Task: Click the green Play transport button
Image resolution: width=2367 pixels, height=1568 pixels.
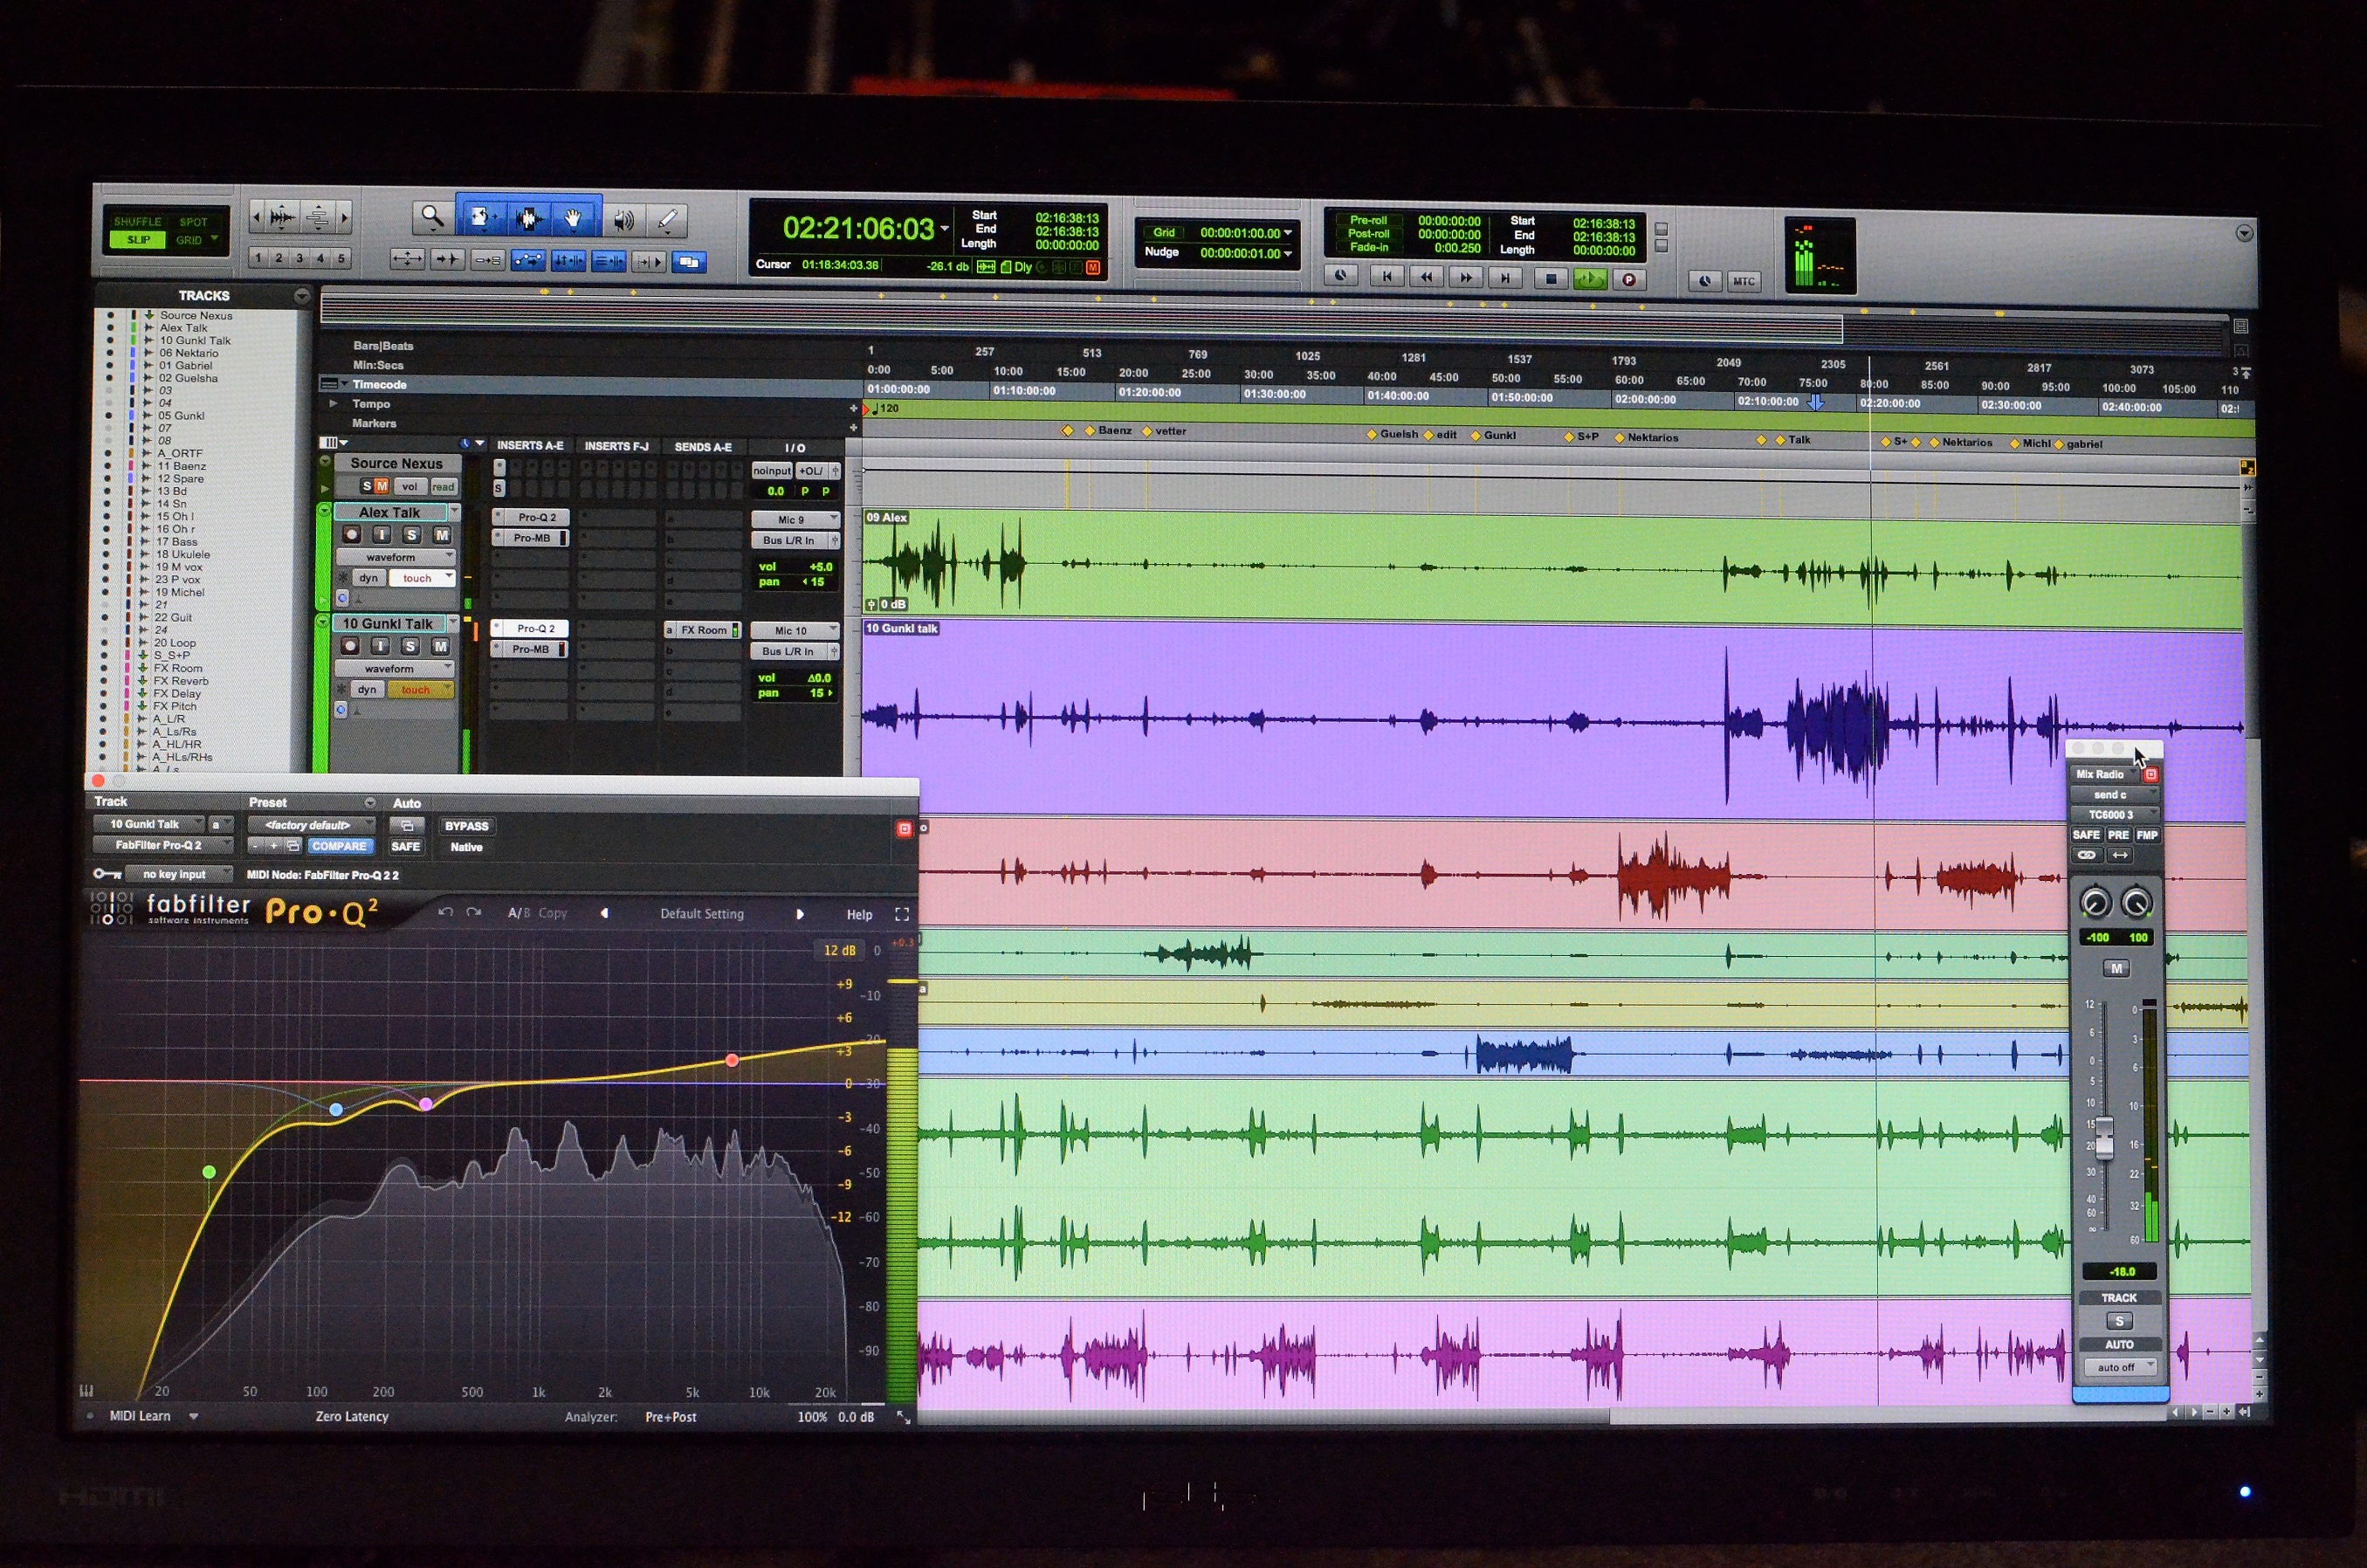Action: pos(1589,279)
